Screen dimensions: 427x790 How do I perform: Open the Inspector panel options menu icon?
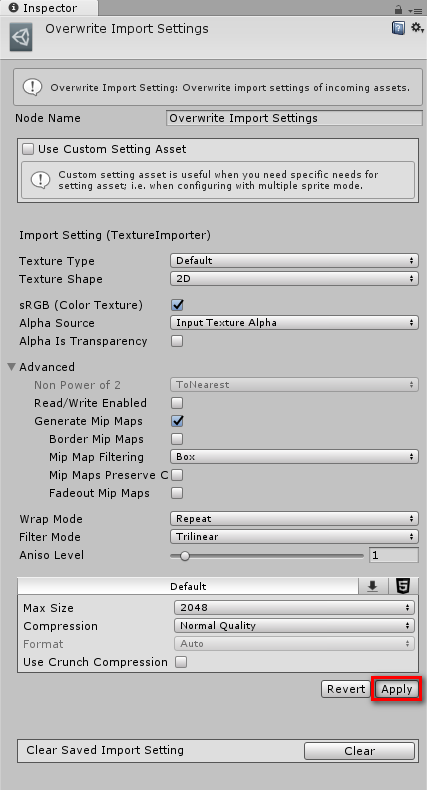coord(415,10)
